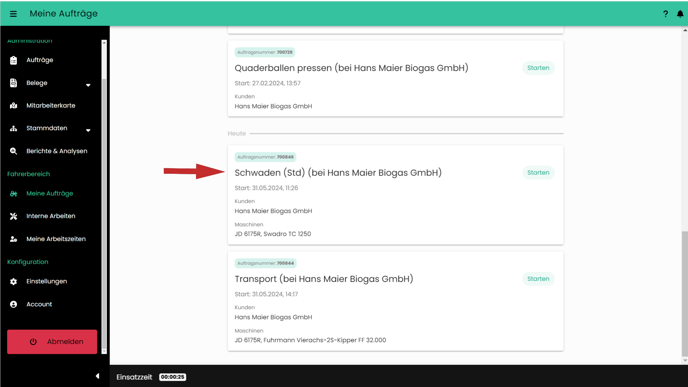Viewport: 688px width, 387px height.
Task: Open Berichte & Analysen menu item
Action: click(x=57, y=151)
